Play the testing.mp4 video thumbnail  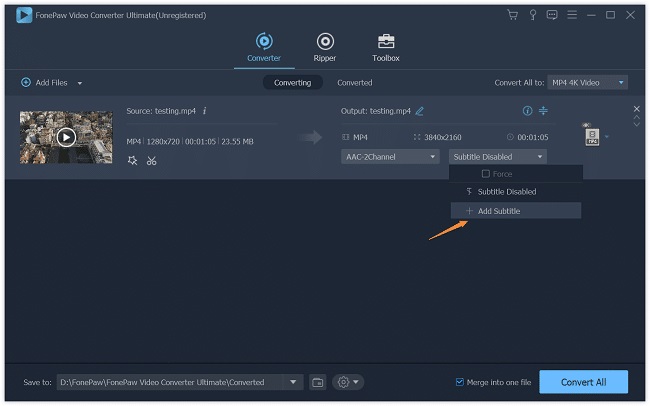(66, 137)
